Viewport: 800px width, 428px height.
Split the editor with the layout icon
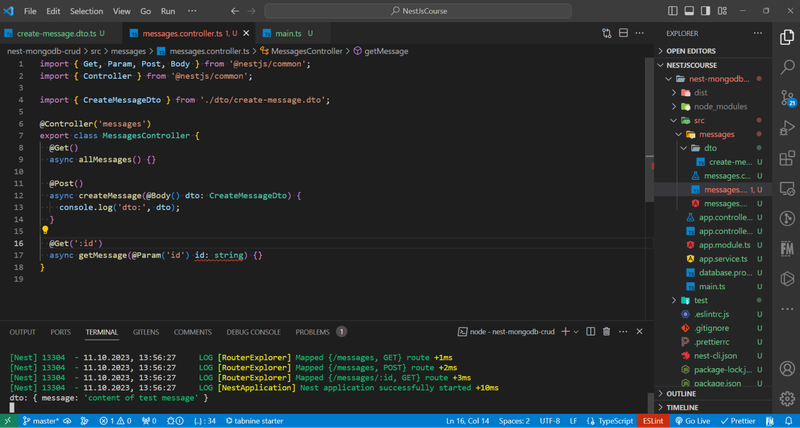pyautogui.click(x=623, y=33)
